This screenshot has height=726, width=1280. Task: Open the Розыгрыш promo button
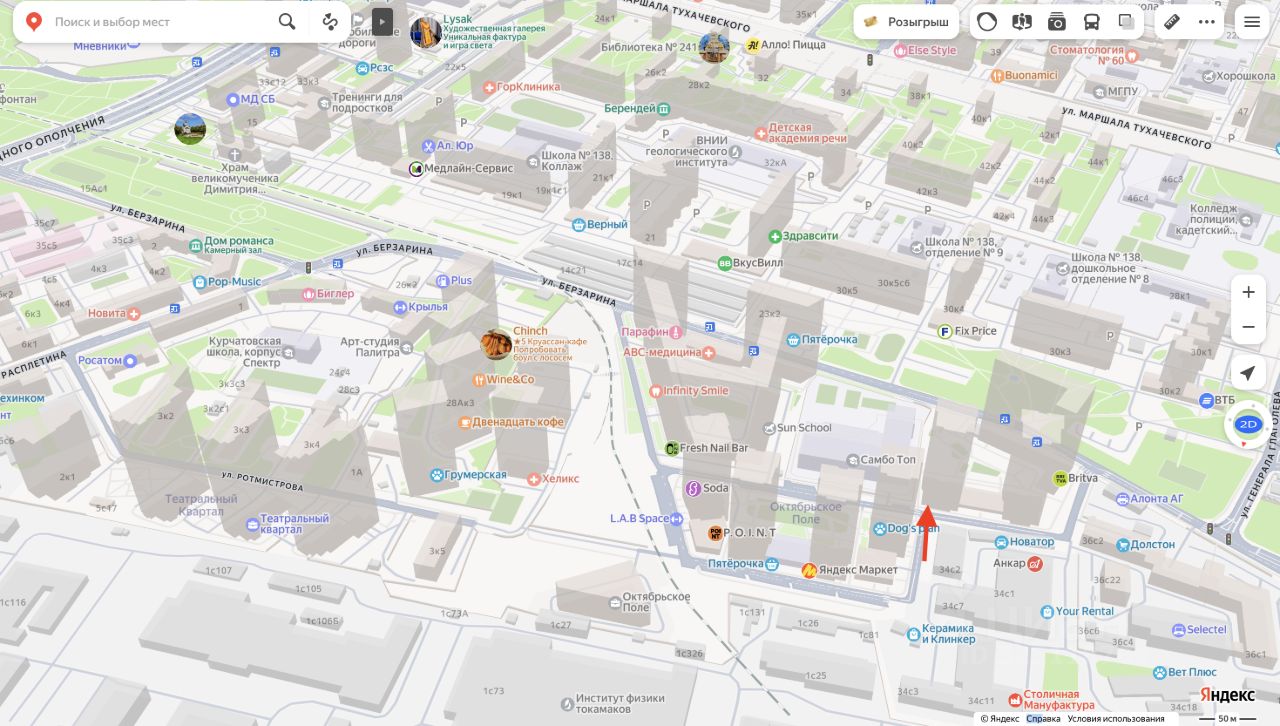click(x=906, y=21)
